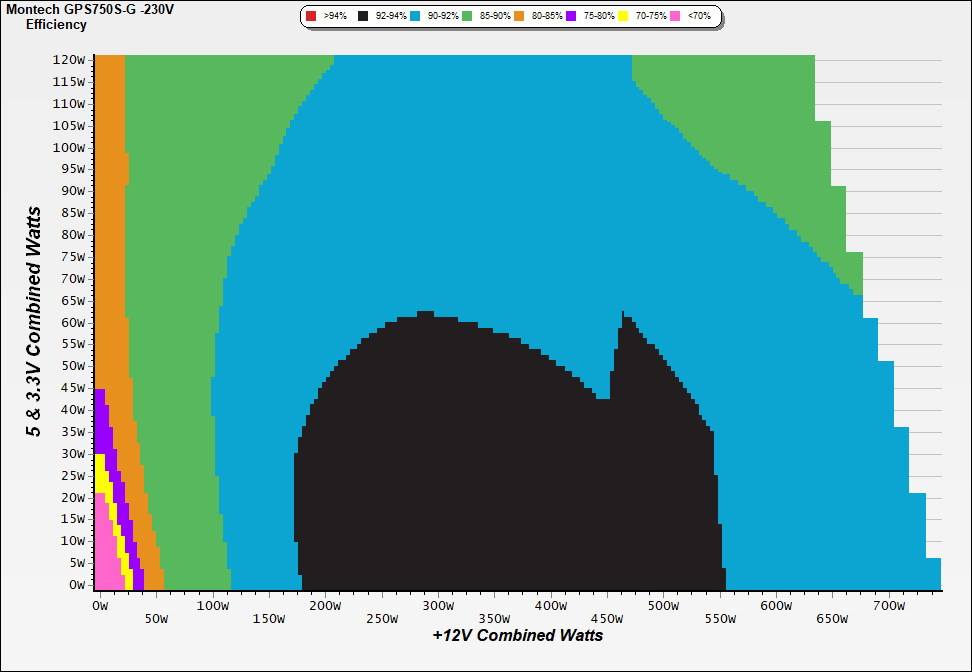The height and width of the screenshot is (672, 972).
Task: Click the black 92-94% efficiency region in chart
Action: coord(450,480)
